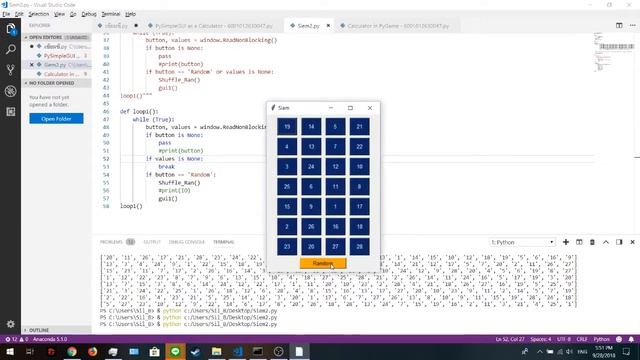Split the terminal panel
The height and width of the screenshot is (360, 640).
click(x=579, y=242)
